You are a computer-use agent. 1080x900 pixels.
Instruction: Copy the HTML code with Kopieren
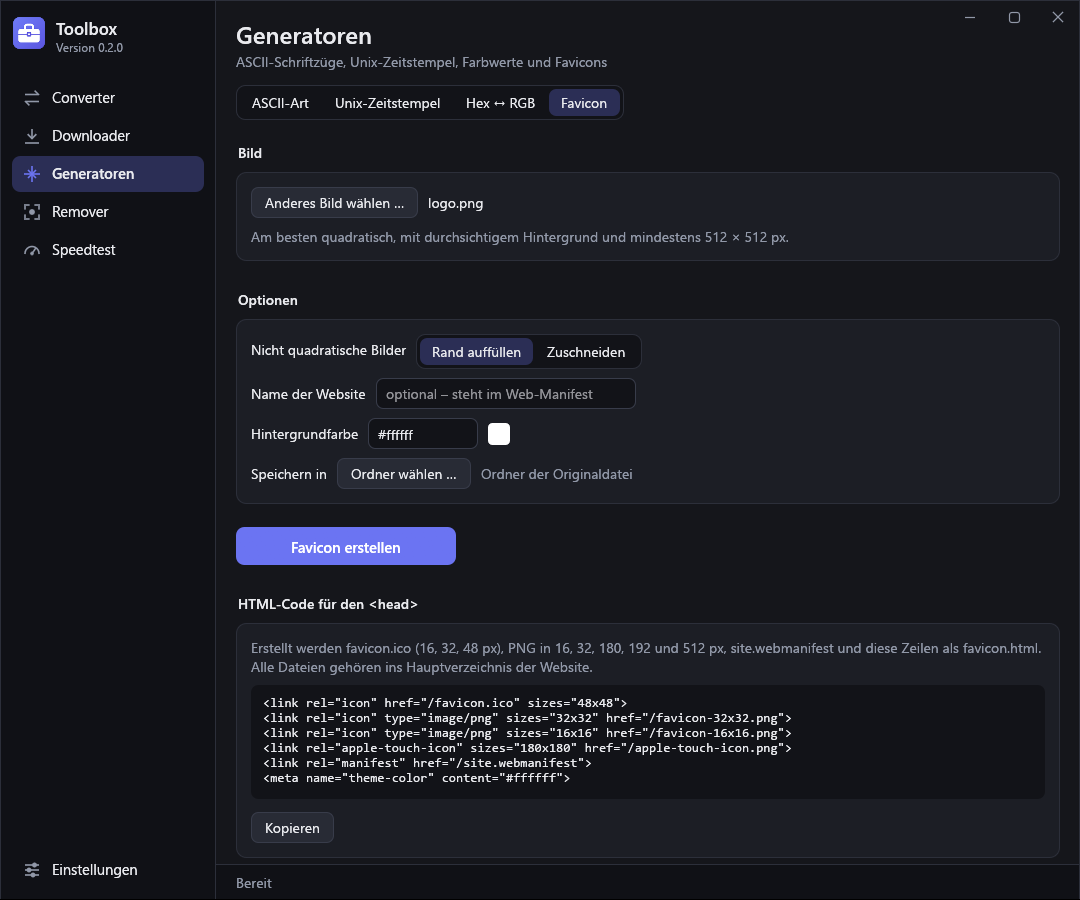point(292,828)
